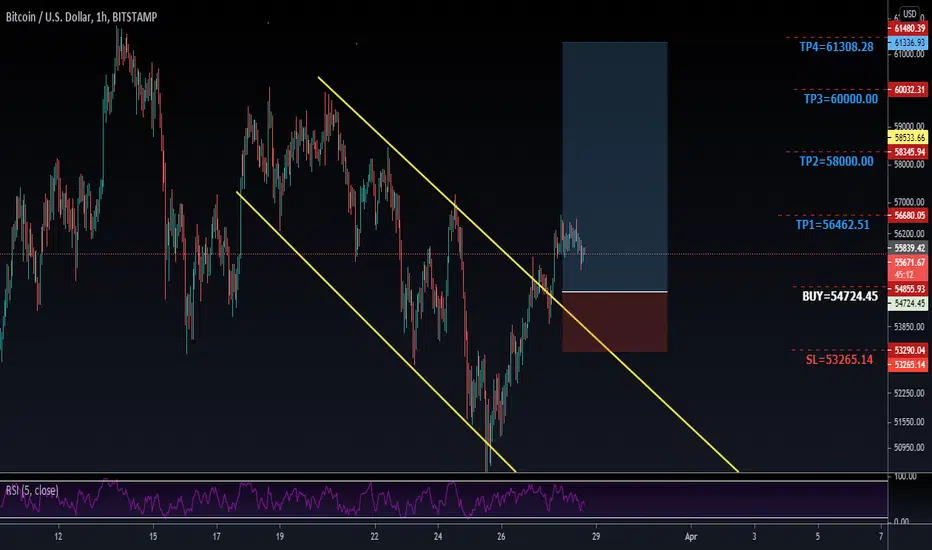Click the TP4=61308.28 text label
This screenshot has height=550, width=932.
click(x=836, y=47)
